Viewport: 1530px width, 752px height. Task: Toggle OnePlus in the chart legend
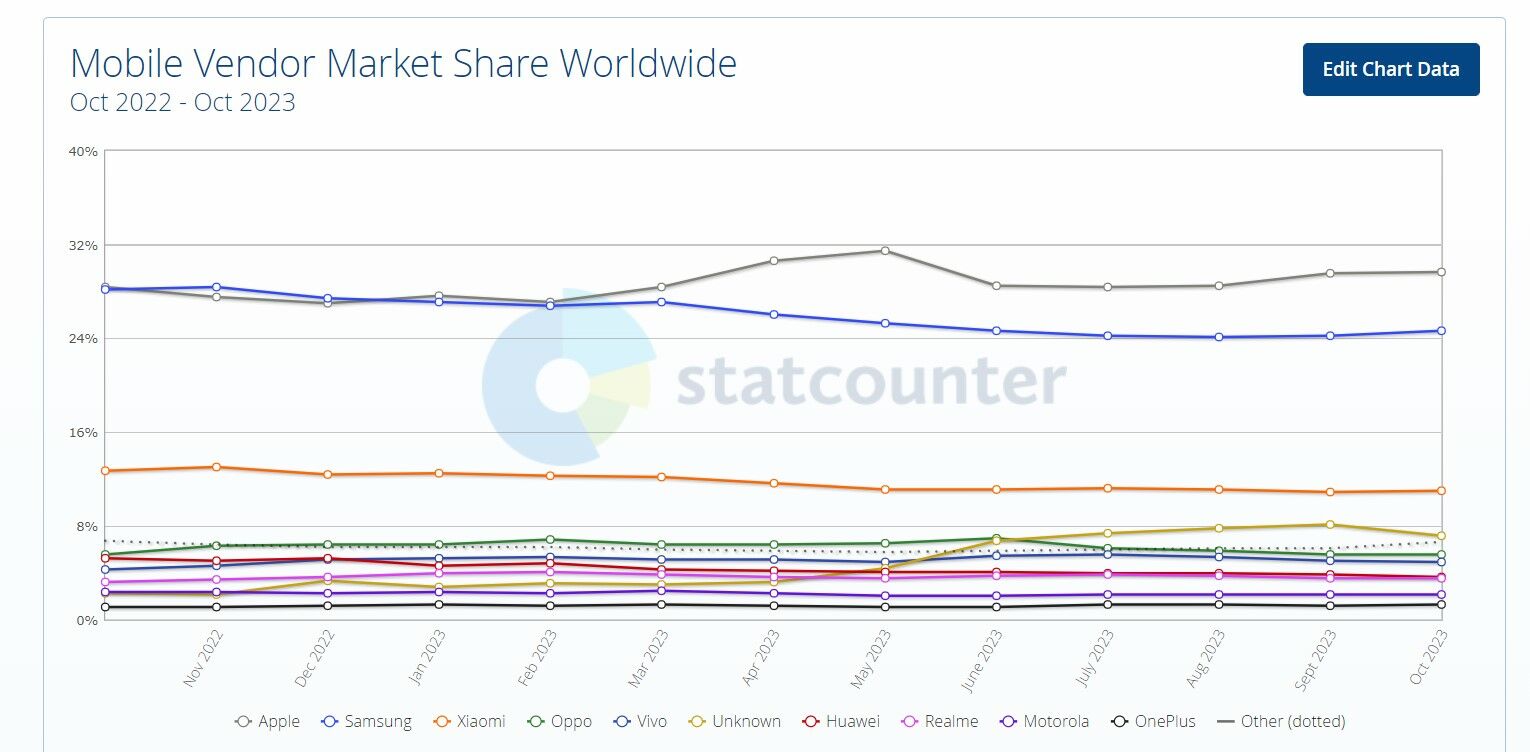tap(1153, 721)
